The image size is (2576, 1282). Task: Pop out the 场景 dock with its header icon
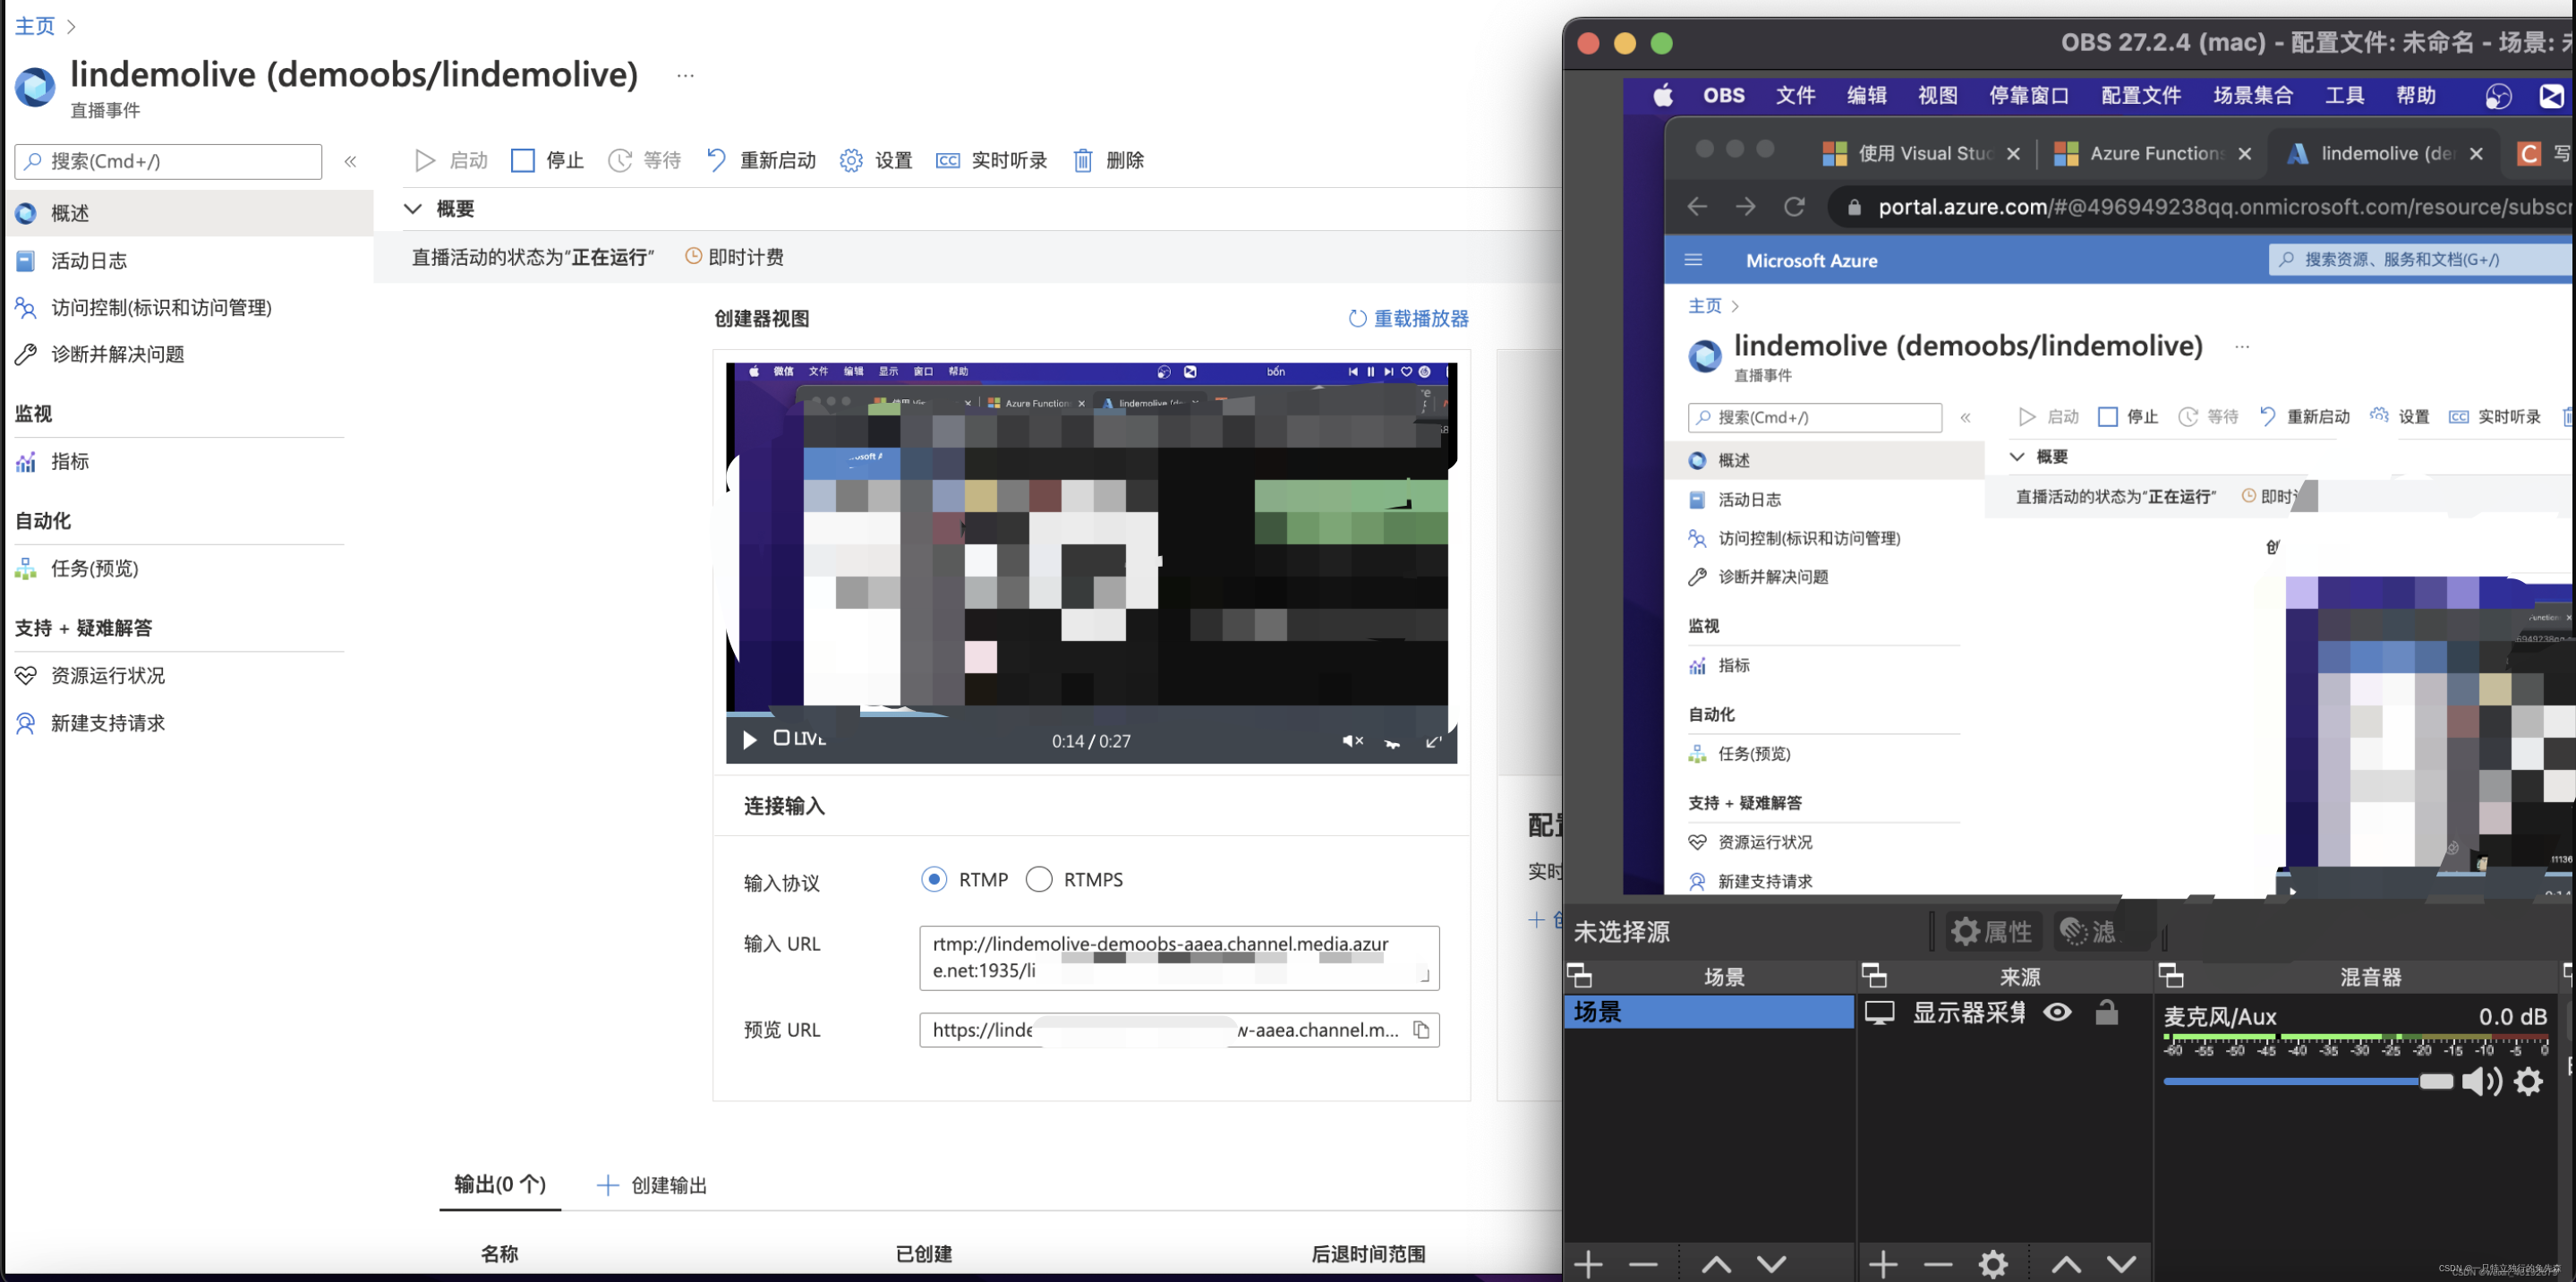click(1579, 975)
